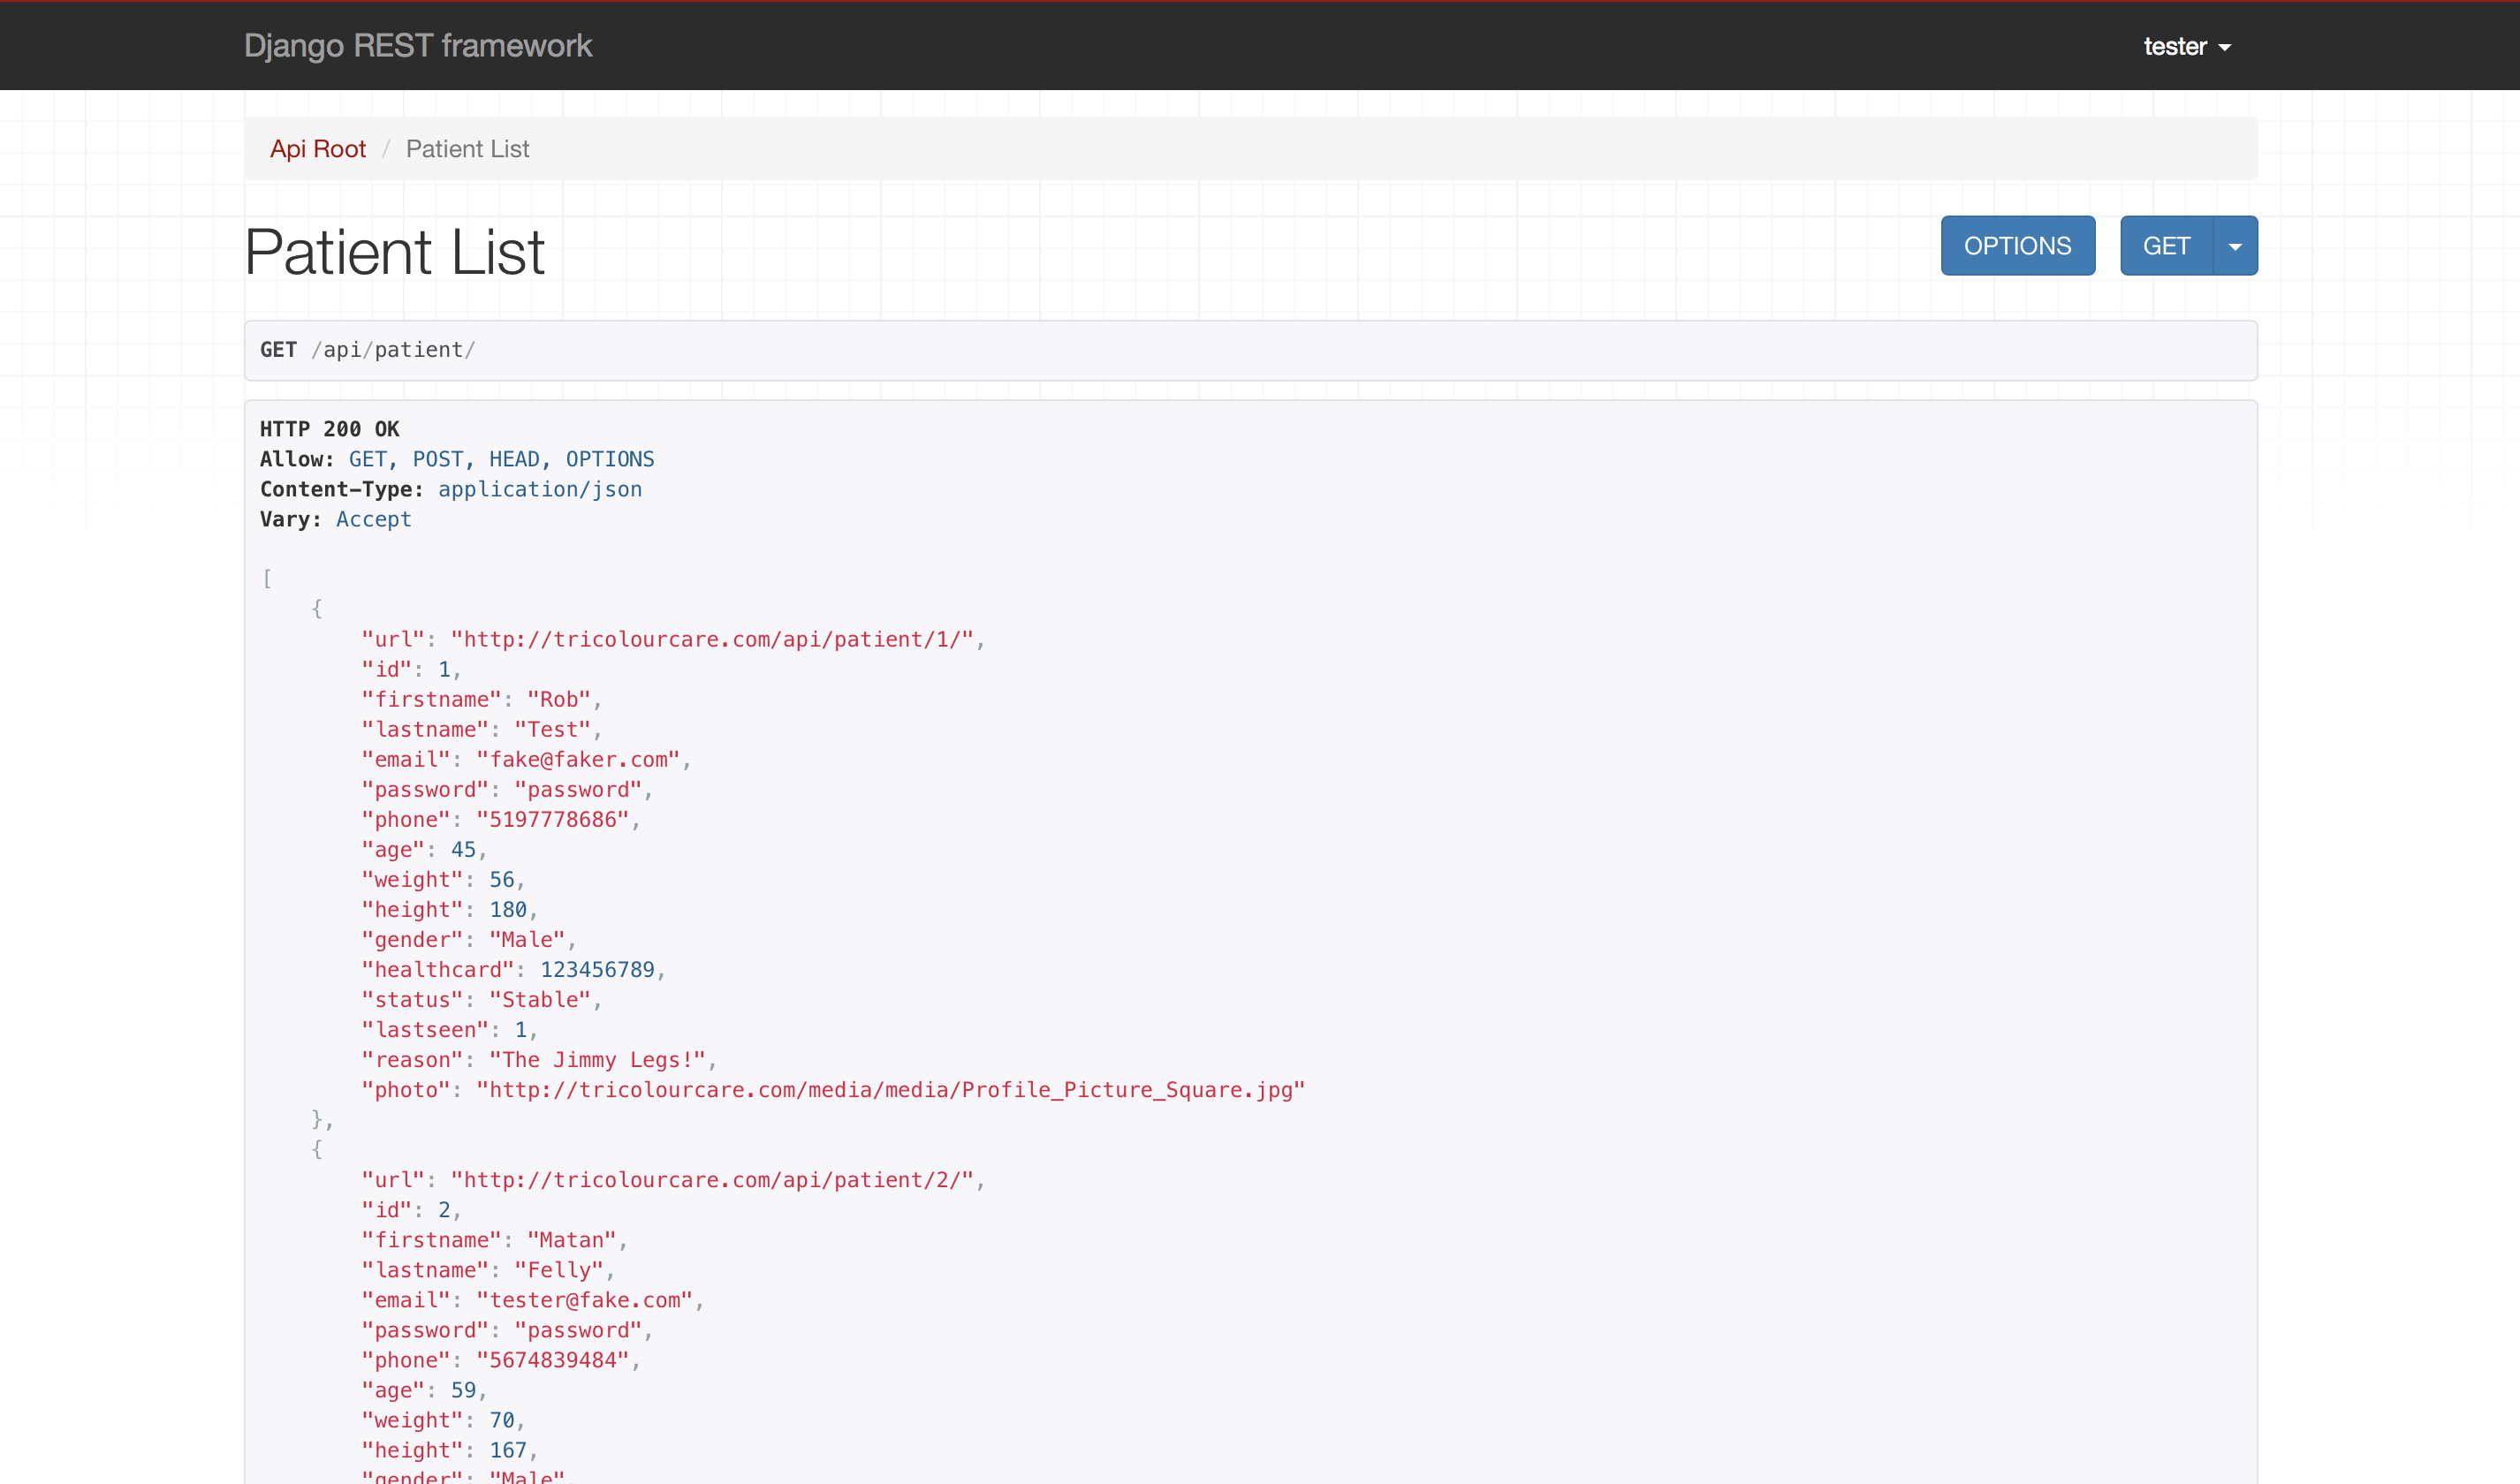
Task: Expand the GET format dropdown arrow
Action: pos(2235,247)
